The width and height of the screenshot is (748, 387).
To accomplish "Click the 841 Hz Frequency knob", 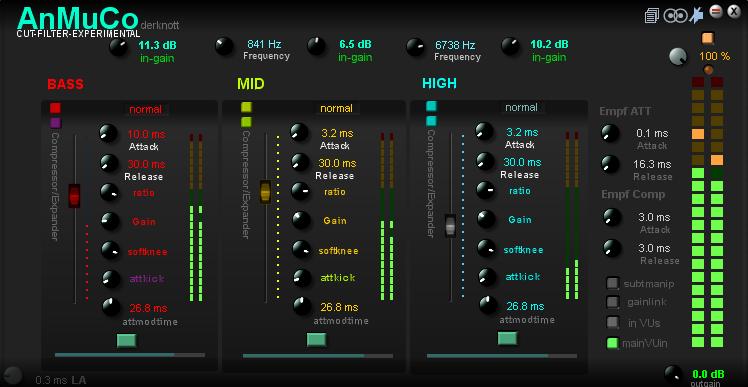I will (x=224, y=47).
